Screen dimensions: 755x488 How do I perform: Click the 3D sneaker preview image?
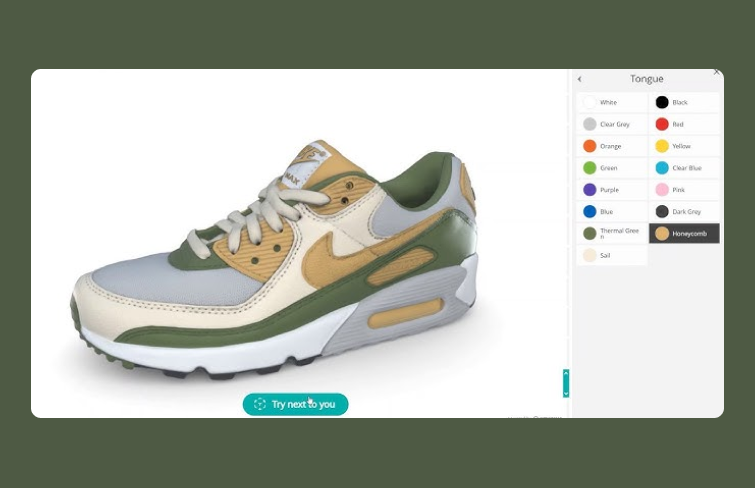pos(275,258)
